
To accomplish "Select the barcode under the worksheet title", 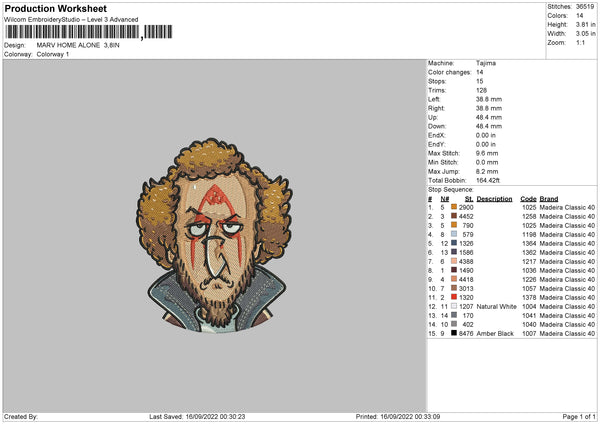I will (x=88, y=32).
